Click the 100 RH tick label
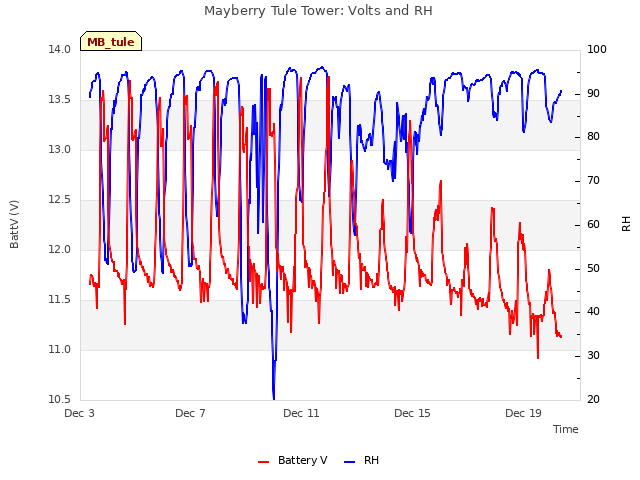This screenshot has width=640, height=480. coord(597,49)
